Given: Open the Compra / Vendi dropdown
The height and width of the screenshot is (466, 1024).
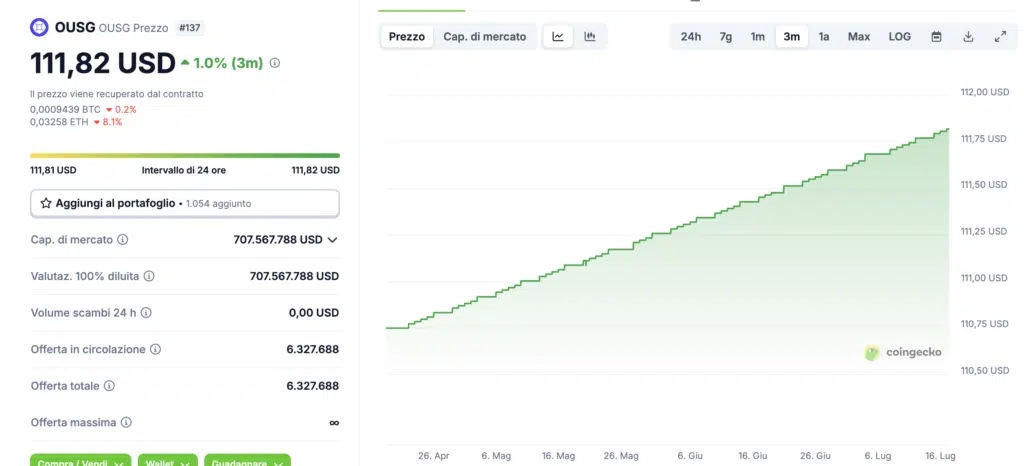Looking at the screenshot, I should point(80,462).
